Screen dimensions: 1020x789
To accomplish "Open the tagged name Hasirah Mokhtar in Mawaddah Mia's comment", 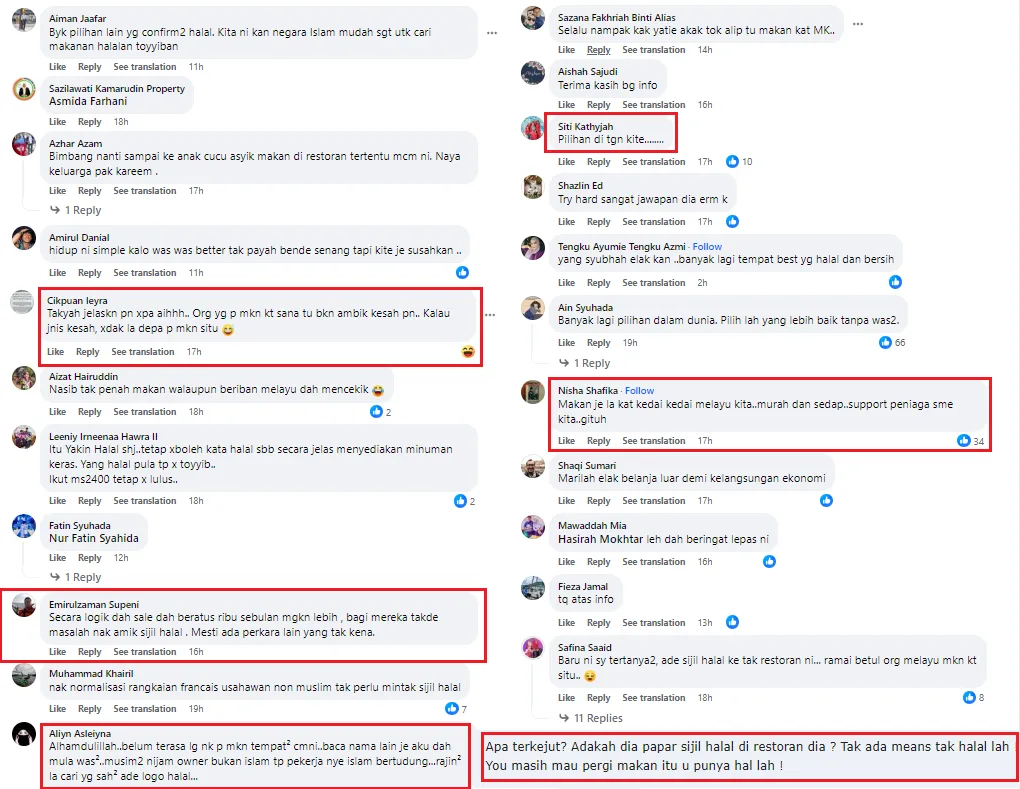I will [597, 539].
